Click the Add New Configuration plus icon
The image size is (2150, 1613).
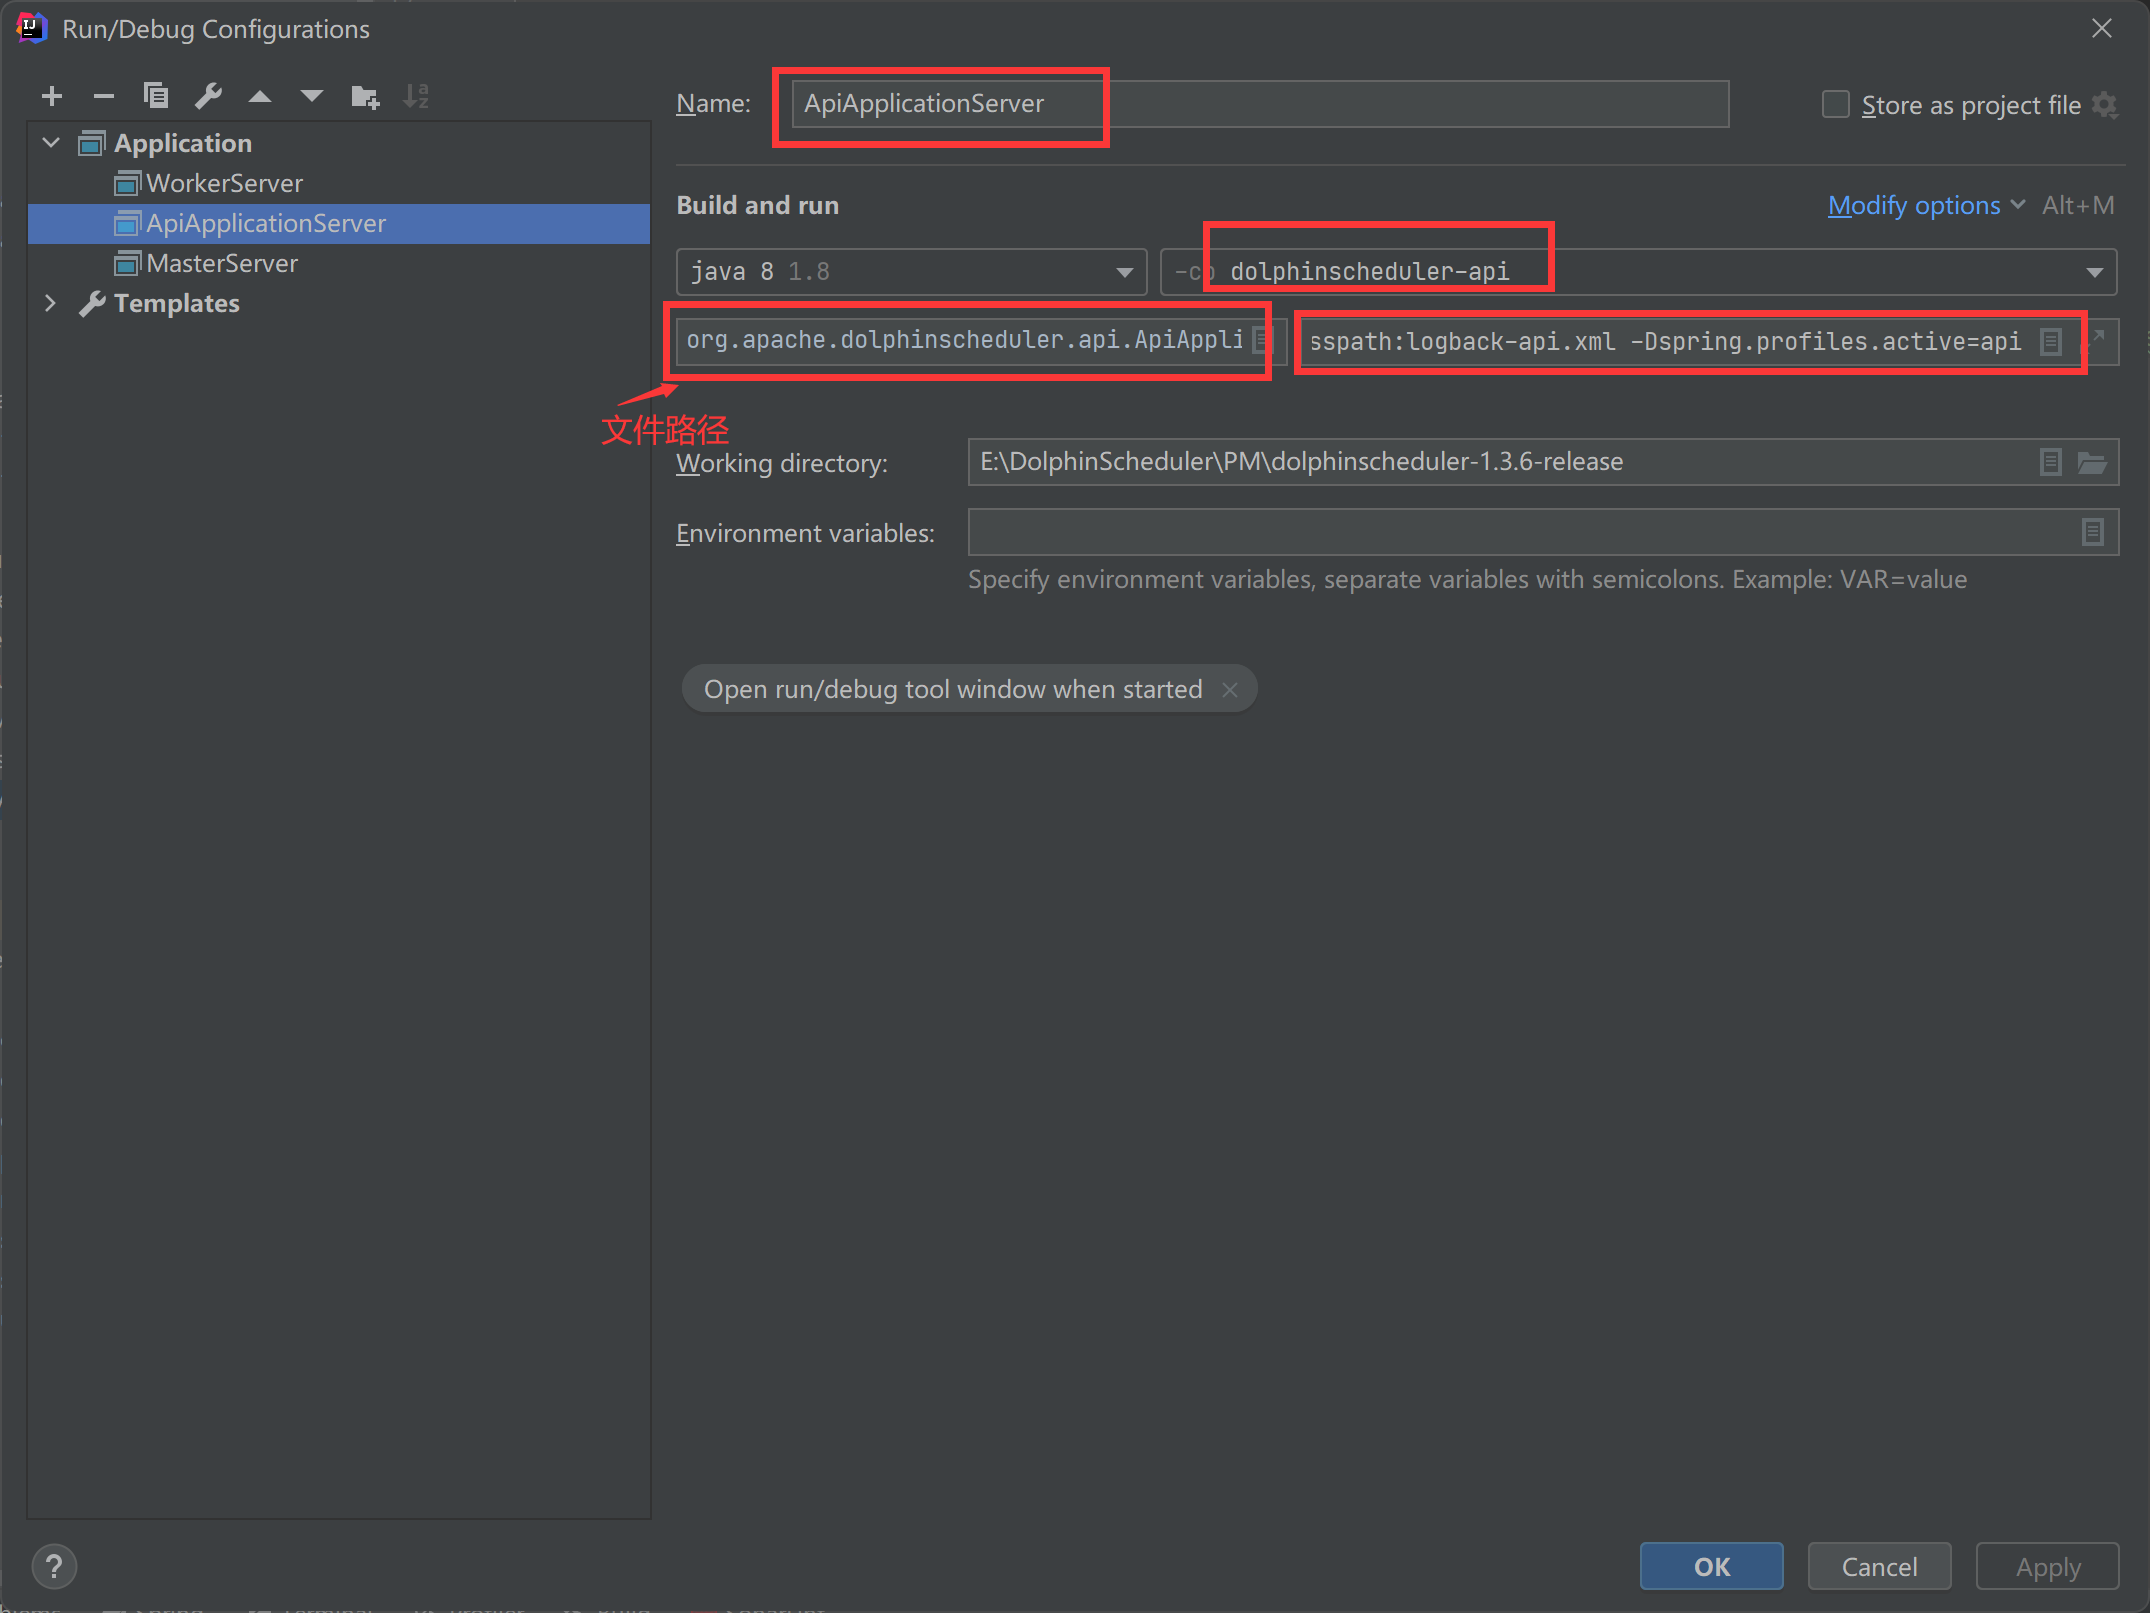pyautogui.click(x=52, y=96)
